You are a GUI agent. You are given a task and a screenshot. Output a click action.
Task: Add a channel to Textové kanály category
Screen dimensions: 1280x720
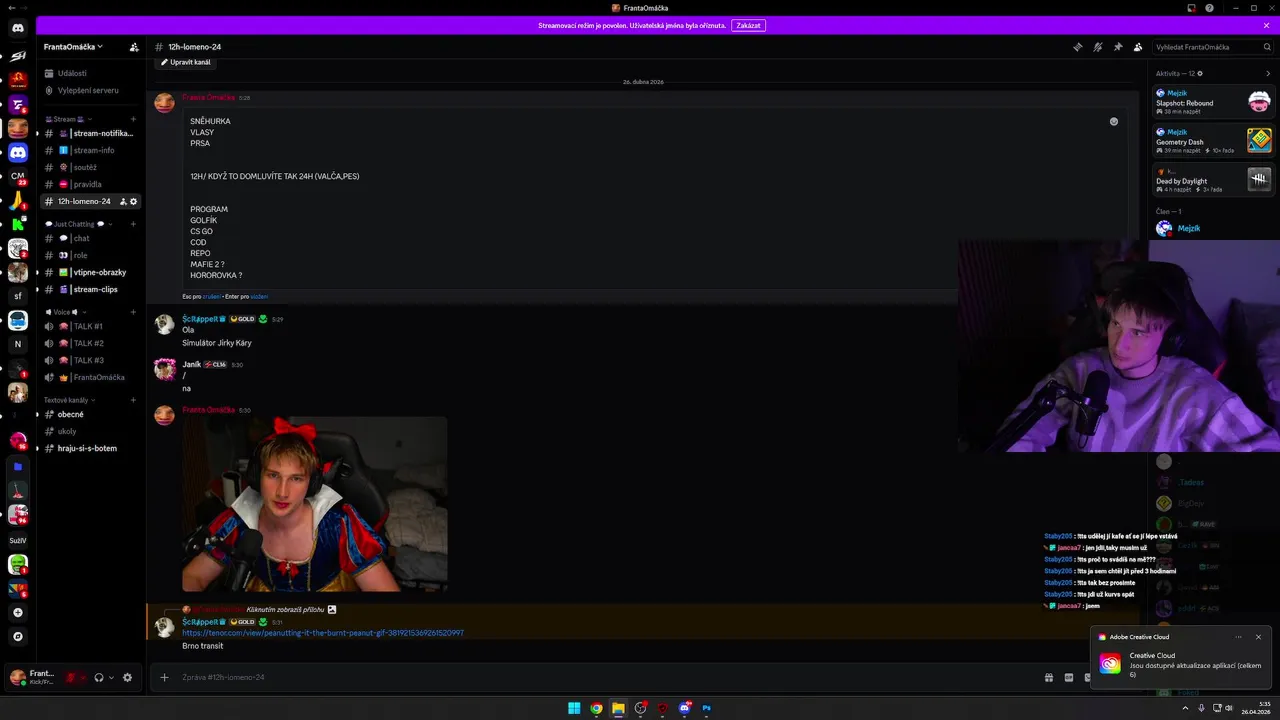point(133,400)
